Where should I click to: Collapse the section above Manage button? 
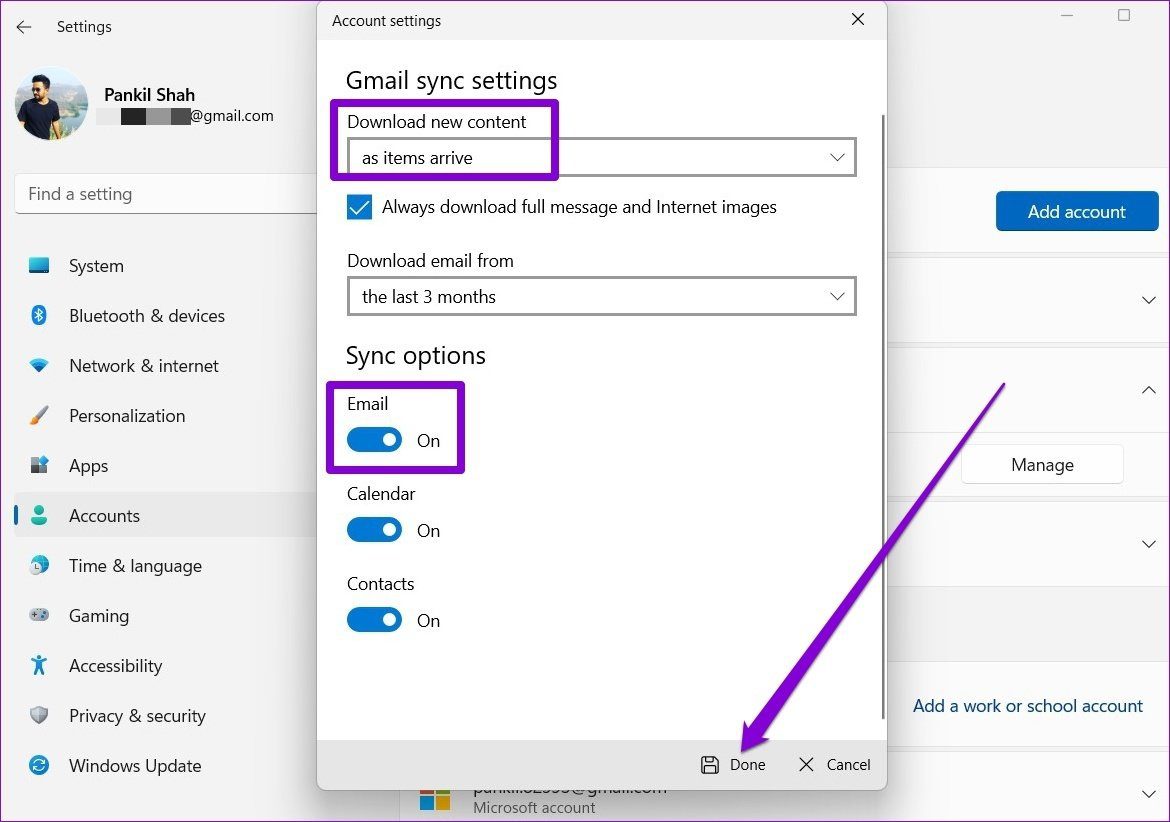[1149, 390]
